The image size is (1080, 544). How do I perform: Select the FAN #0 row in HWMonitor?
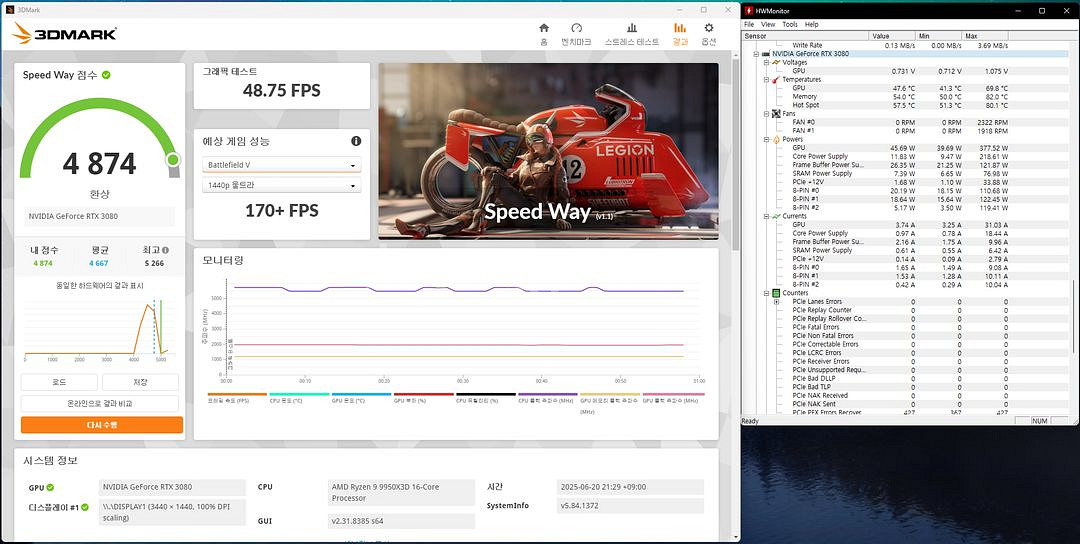coord(900,122)
